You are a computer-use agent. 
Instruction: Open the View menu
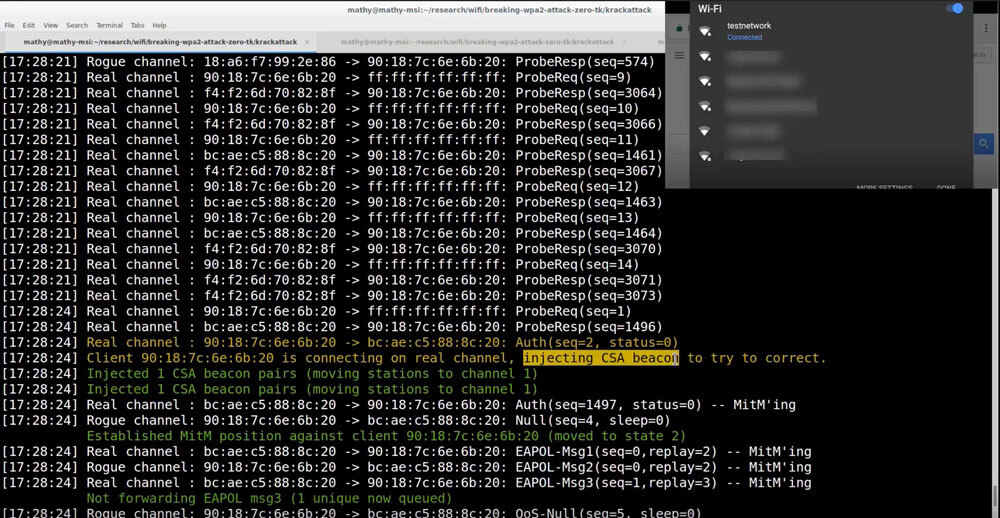[x=50, y=25]
